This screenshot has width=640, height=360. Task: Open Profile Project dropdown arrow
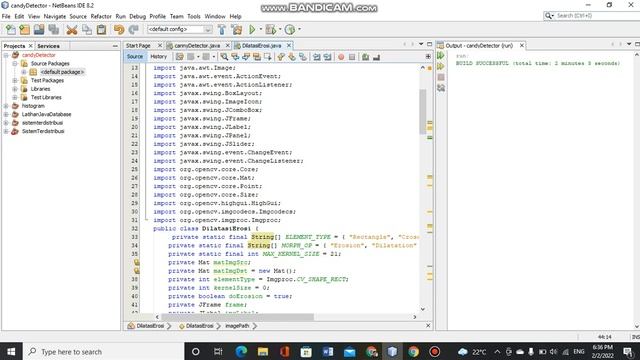click(x=299, y=29)
